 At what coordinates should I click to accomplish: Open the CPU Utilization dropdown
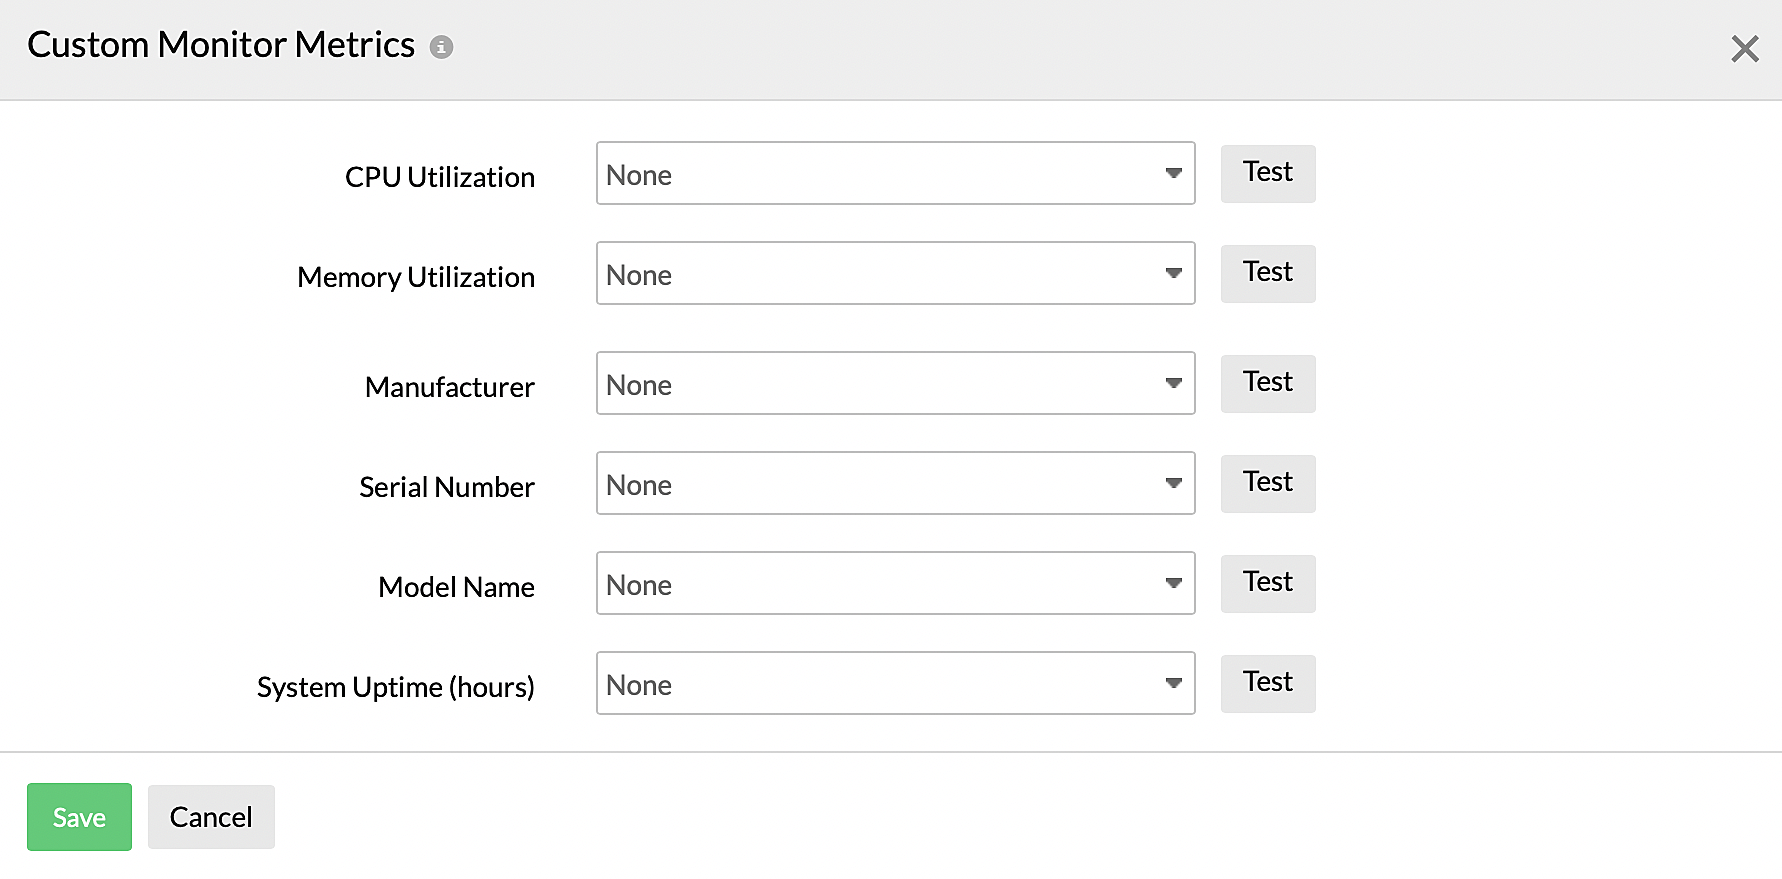pyautogui.click(x=895, y=173)
